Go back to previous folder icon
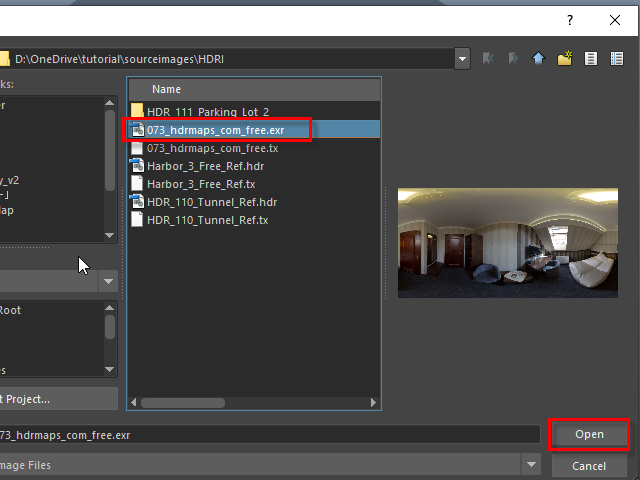Viewport: 640px width, 480px height. (x=489, y=59)
